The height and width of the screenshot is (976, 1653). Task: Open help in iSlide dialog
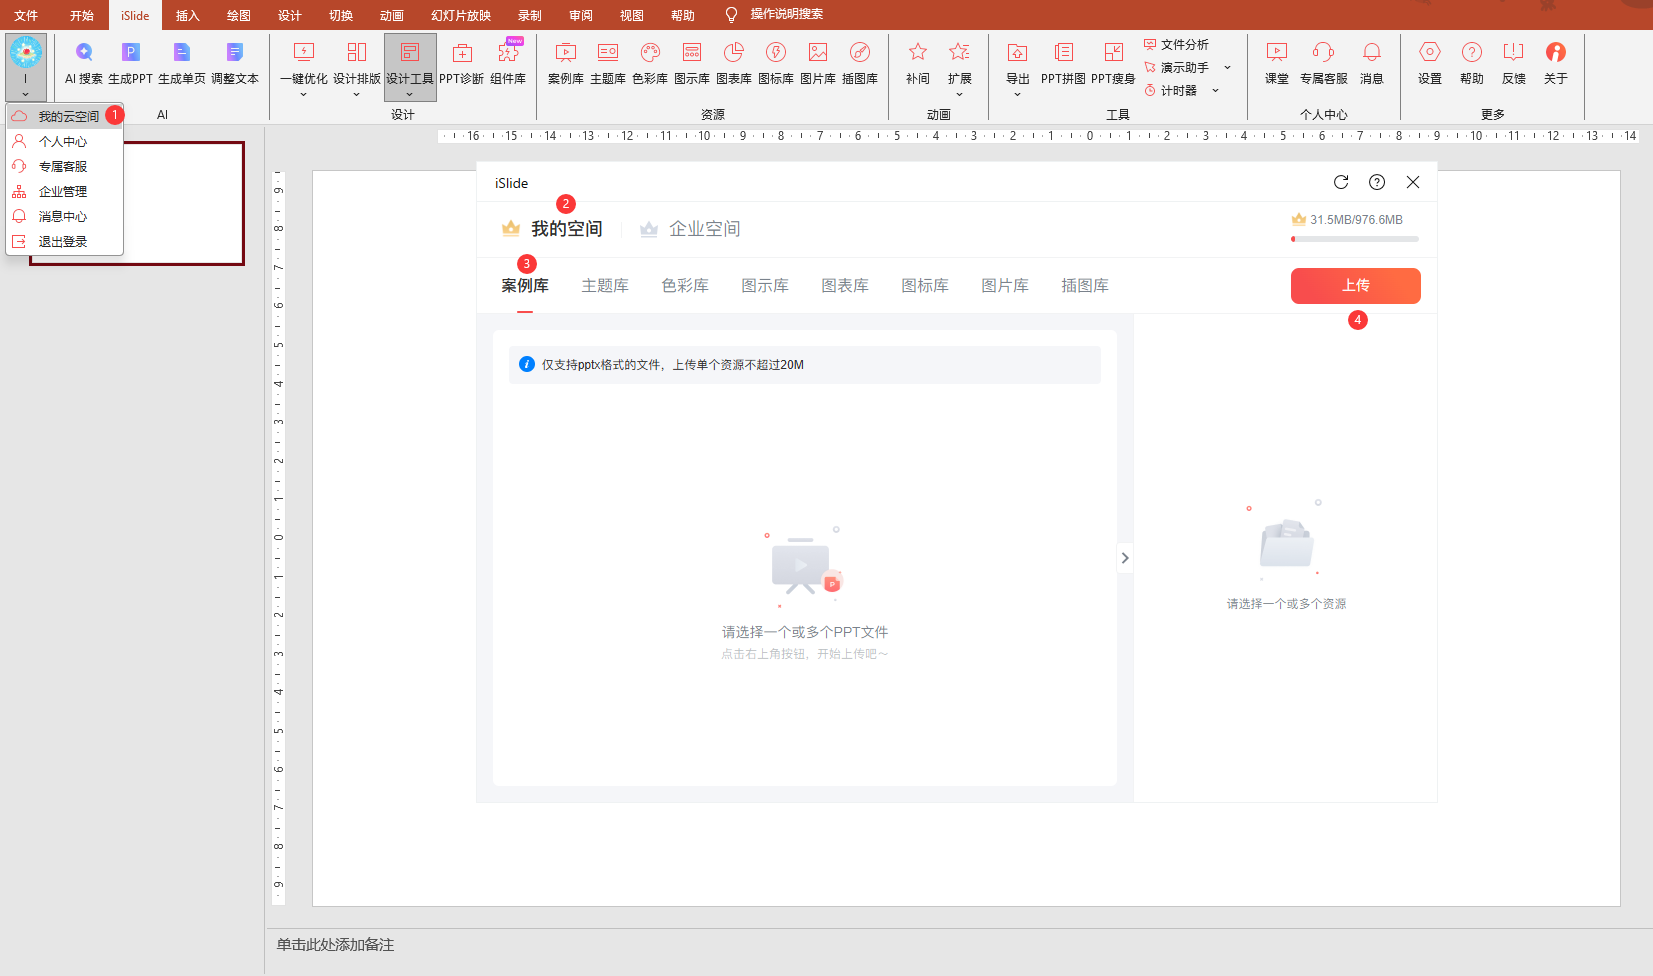1377,182
